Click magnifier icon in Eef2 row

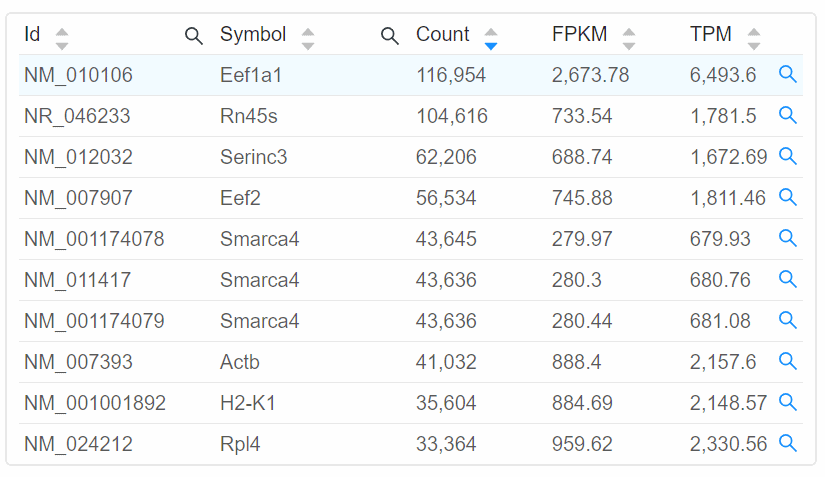coord(788,197)
